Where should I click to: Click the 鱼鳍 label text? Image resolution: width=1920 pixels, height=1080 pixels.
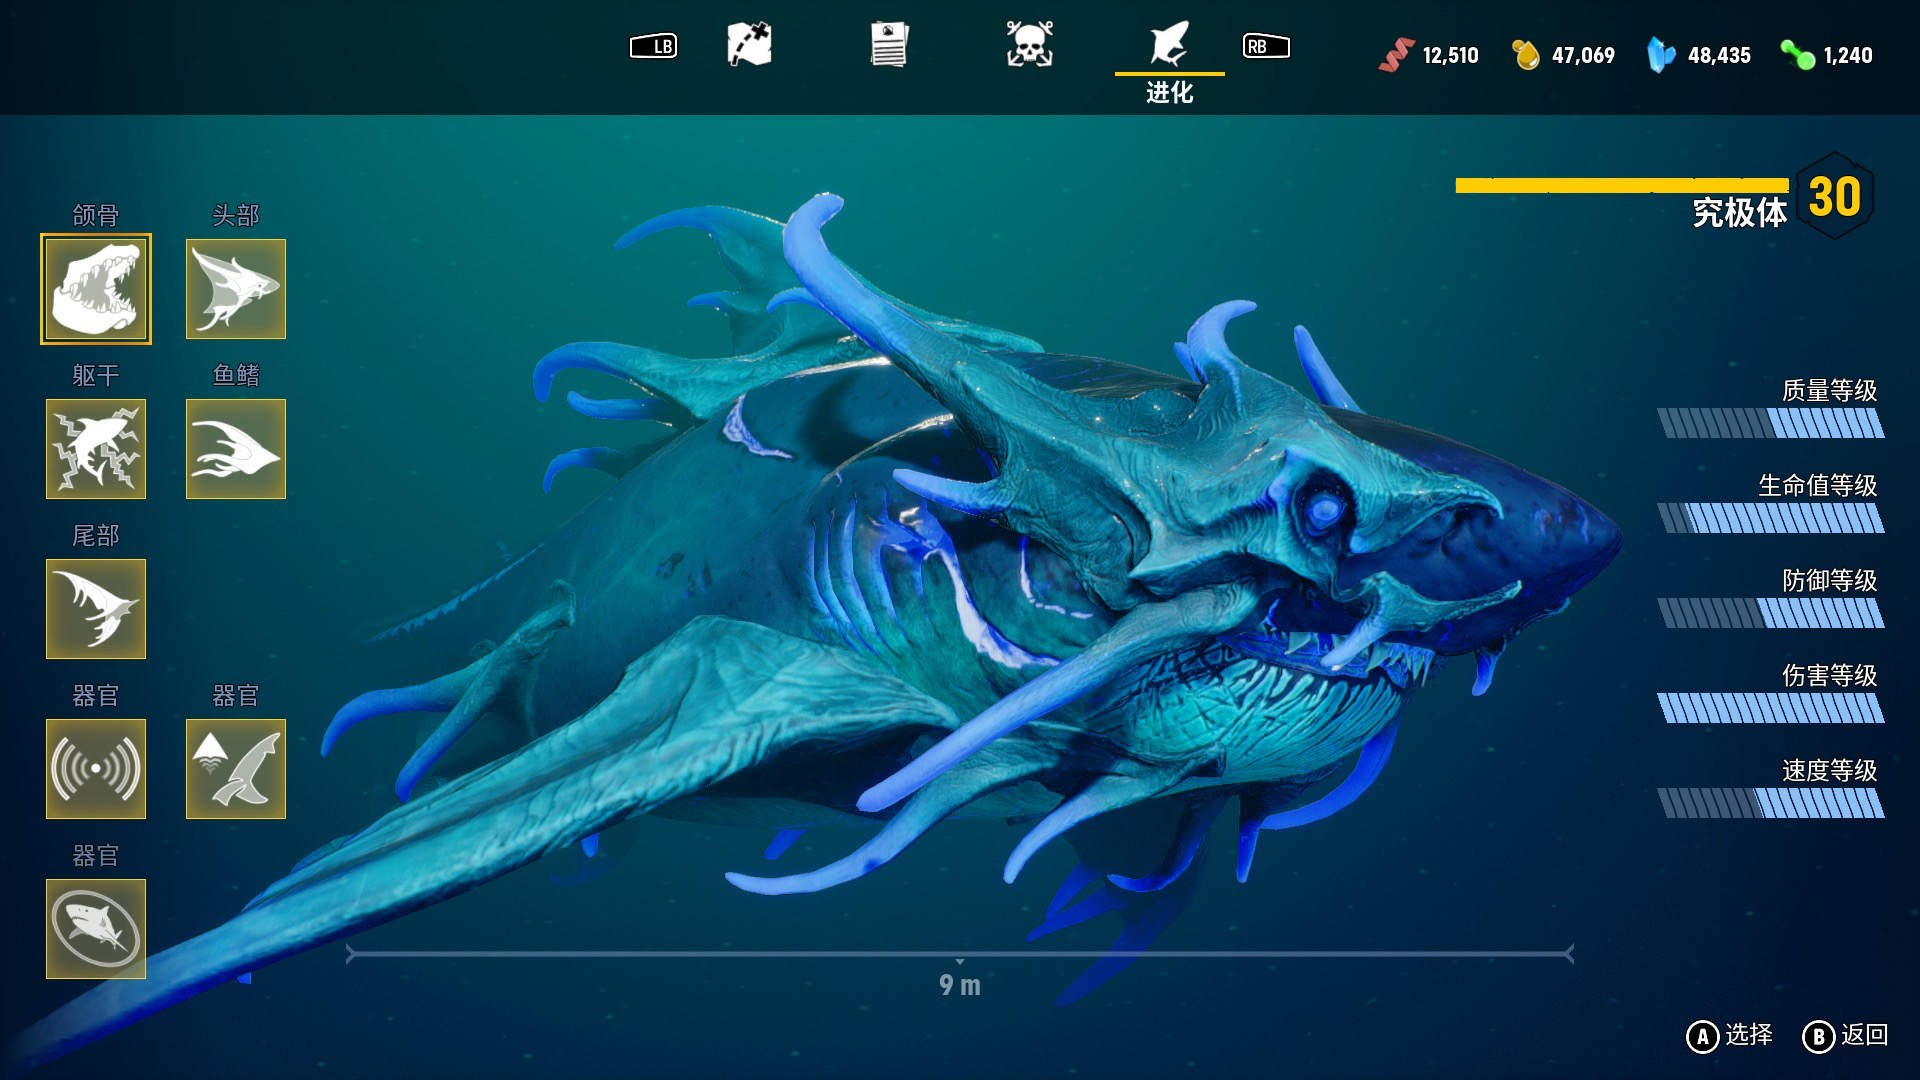click(236, 375)
